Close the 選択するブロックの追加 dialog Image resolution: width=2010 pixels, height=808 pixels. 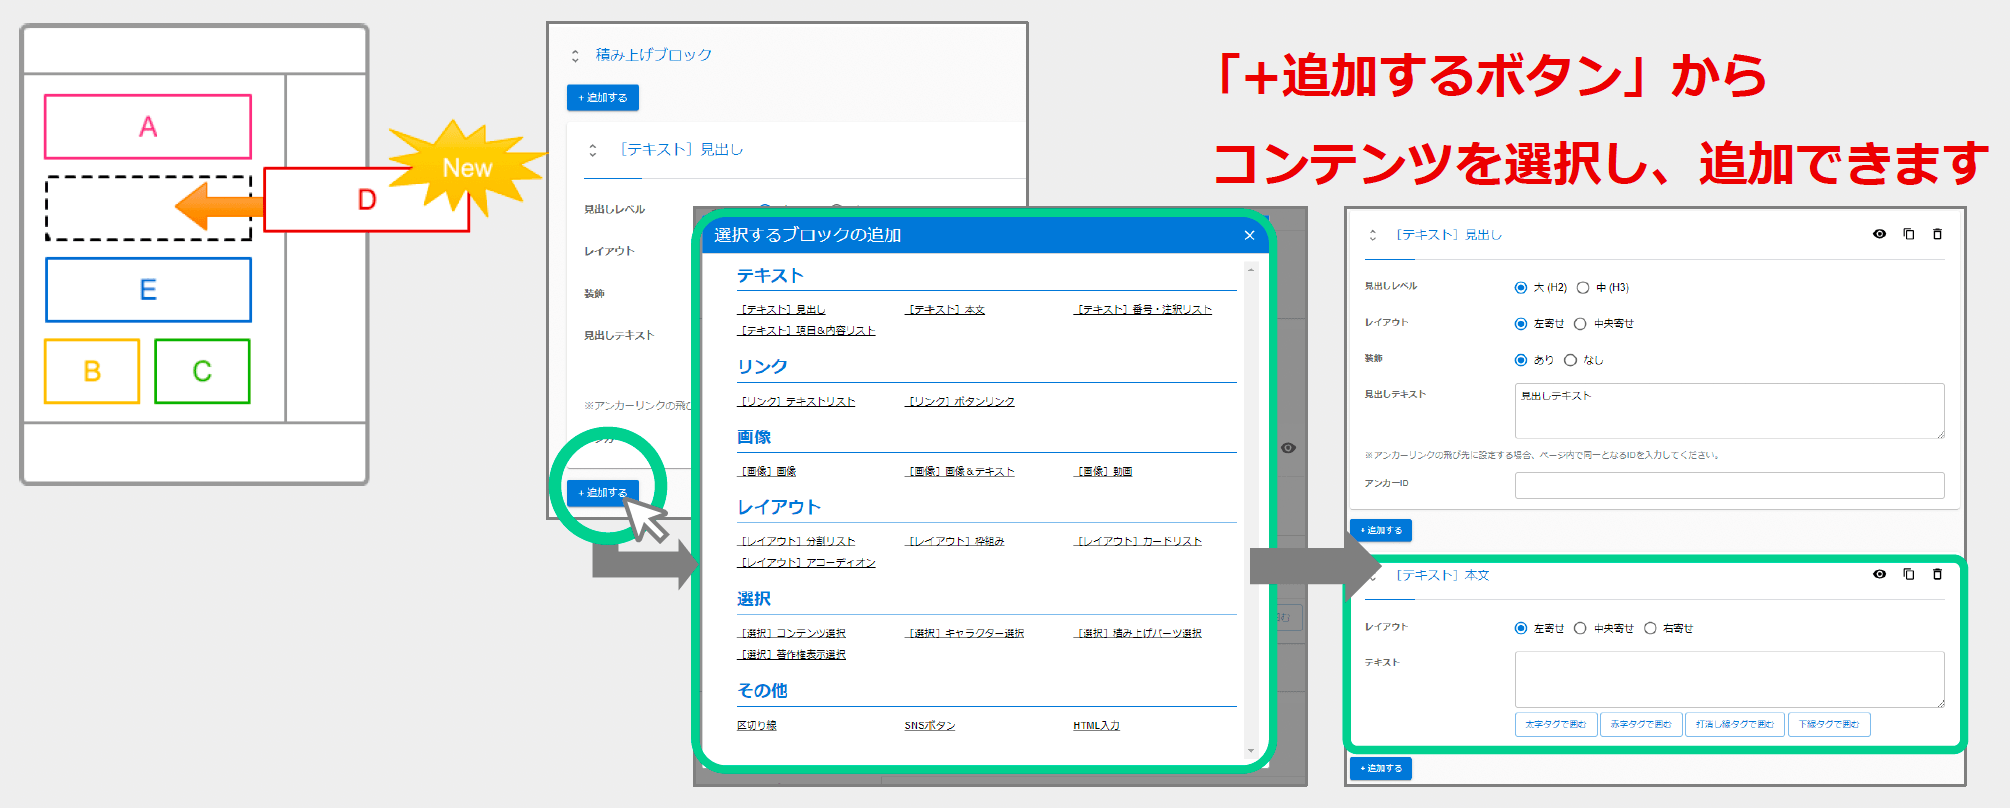(1249, 235)
